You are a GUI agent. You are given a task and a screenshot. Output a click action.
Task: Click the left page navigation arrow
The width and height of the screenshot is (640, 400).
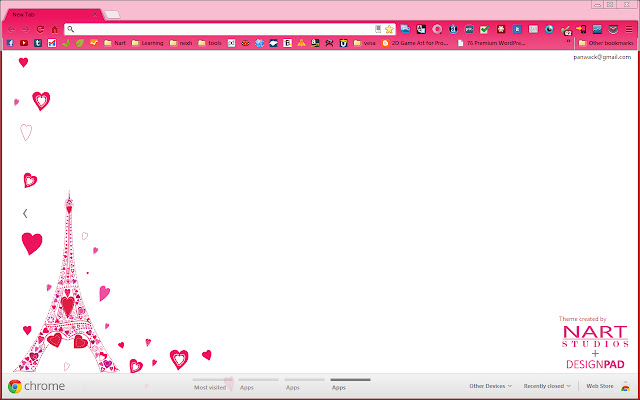[25, 213]
